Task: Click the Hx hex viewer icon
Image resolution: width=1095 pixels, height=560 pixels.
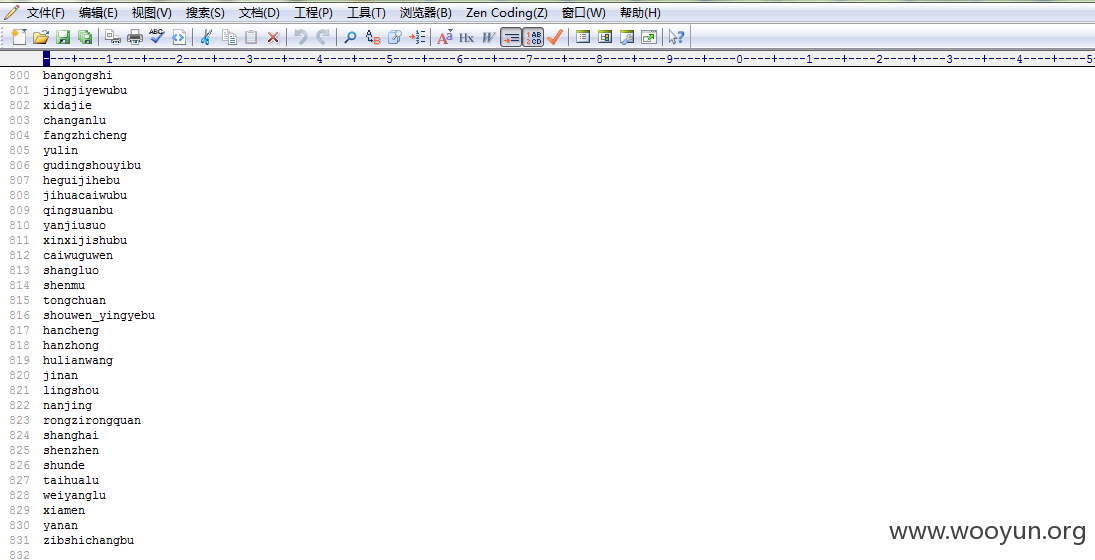Action: coord(466,37)
